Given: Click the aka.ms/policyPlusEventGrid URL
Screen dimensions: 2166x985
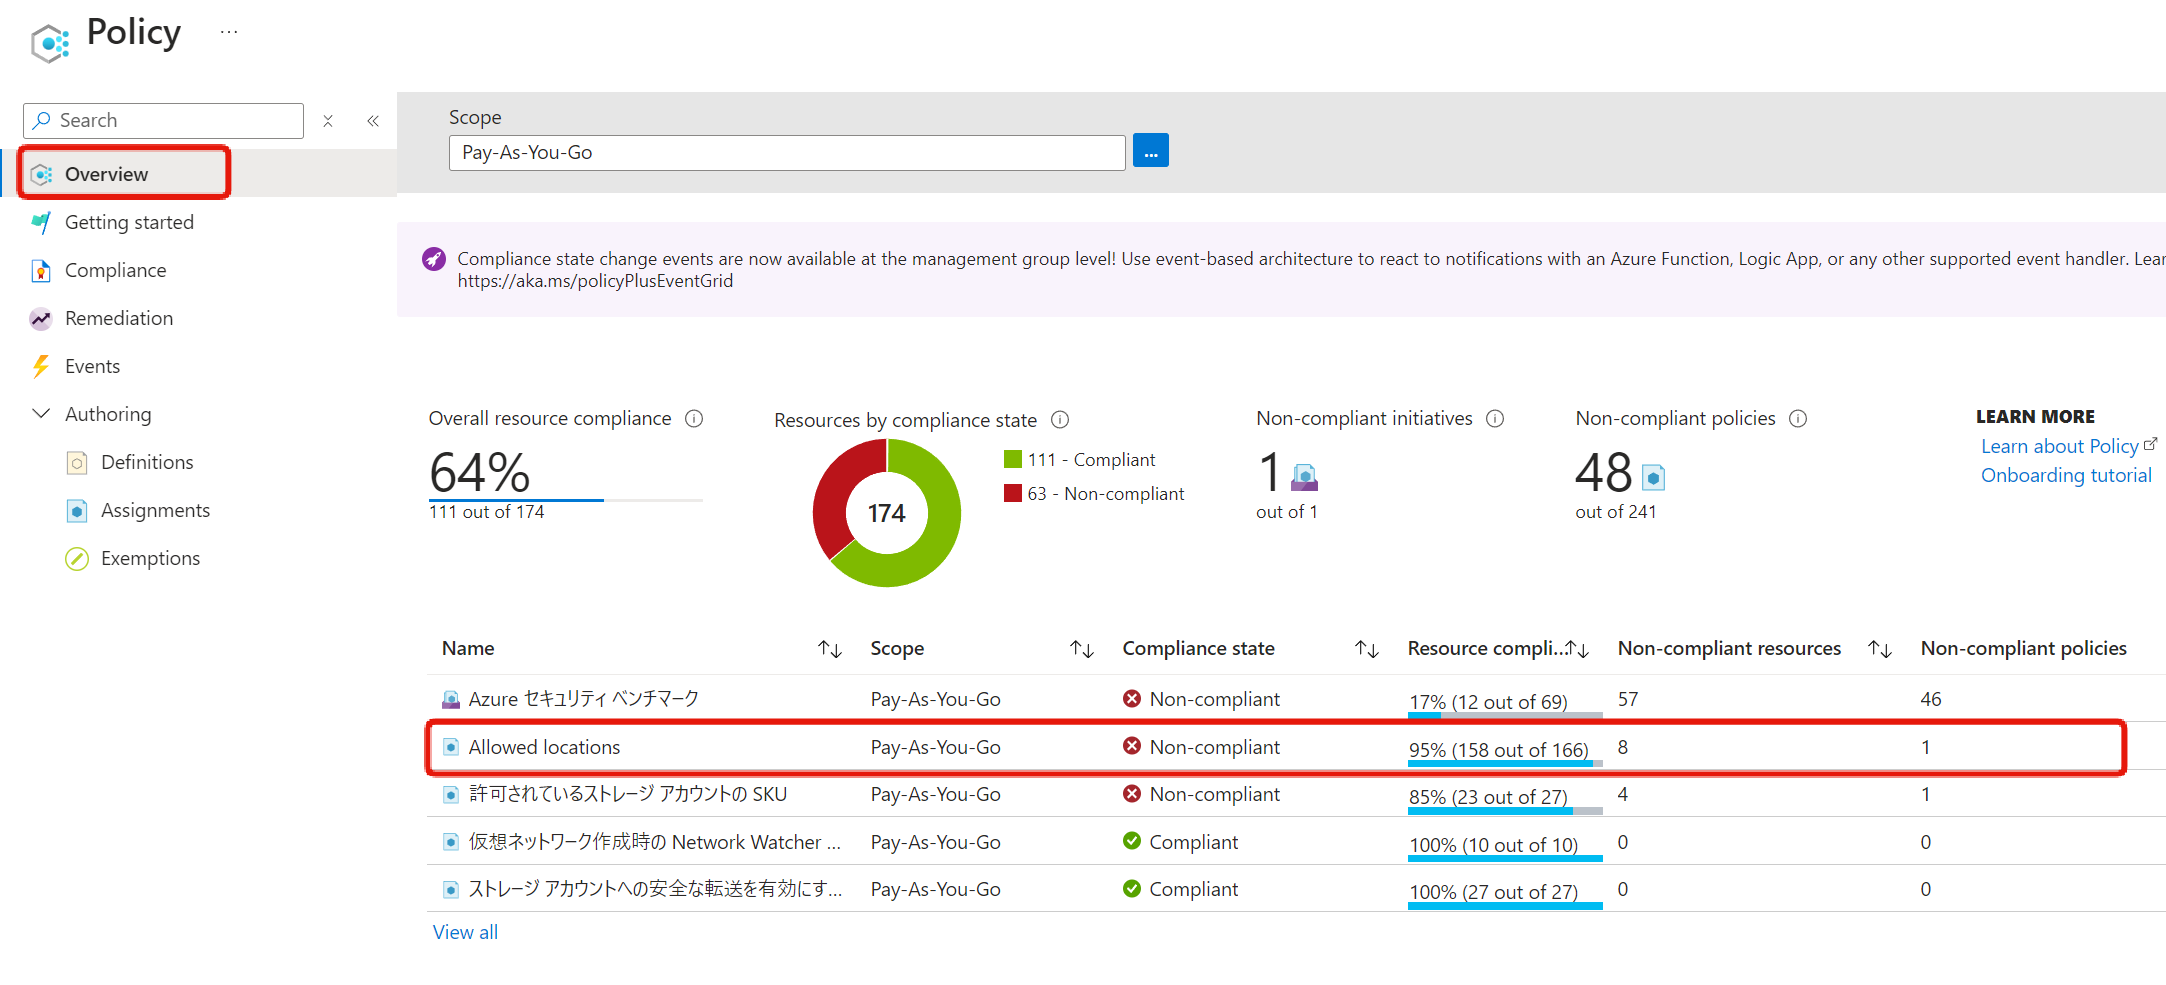Looking at the screenshot, I should (x=595, y=281).
